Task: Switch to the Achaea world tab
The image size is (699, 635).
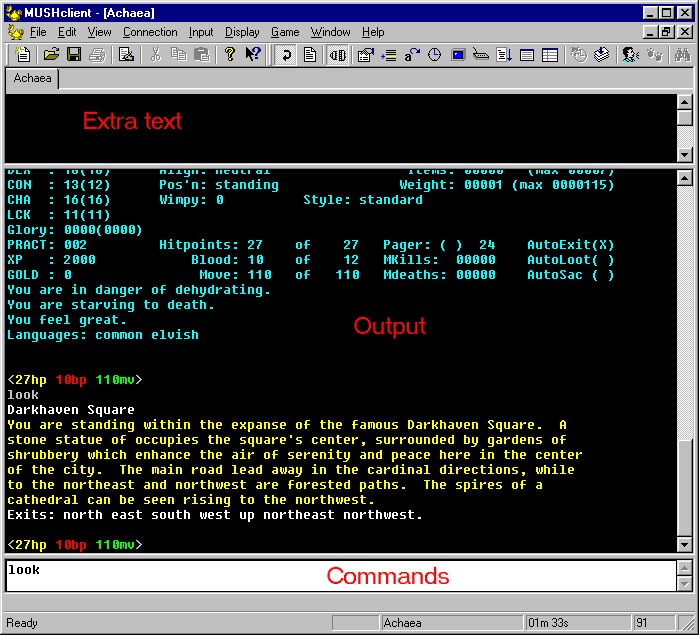Action: [33, 79]
